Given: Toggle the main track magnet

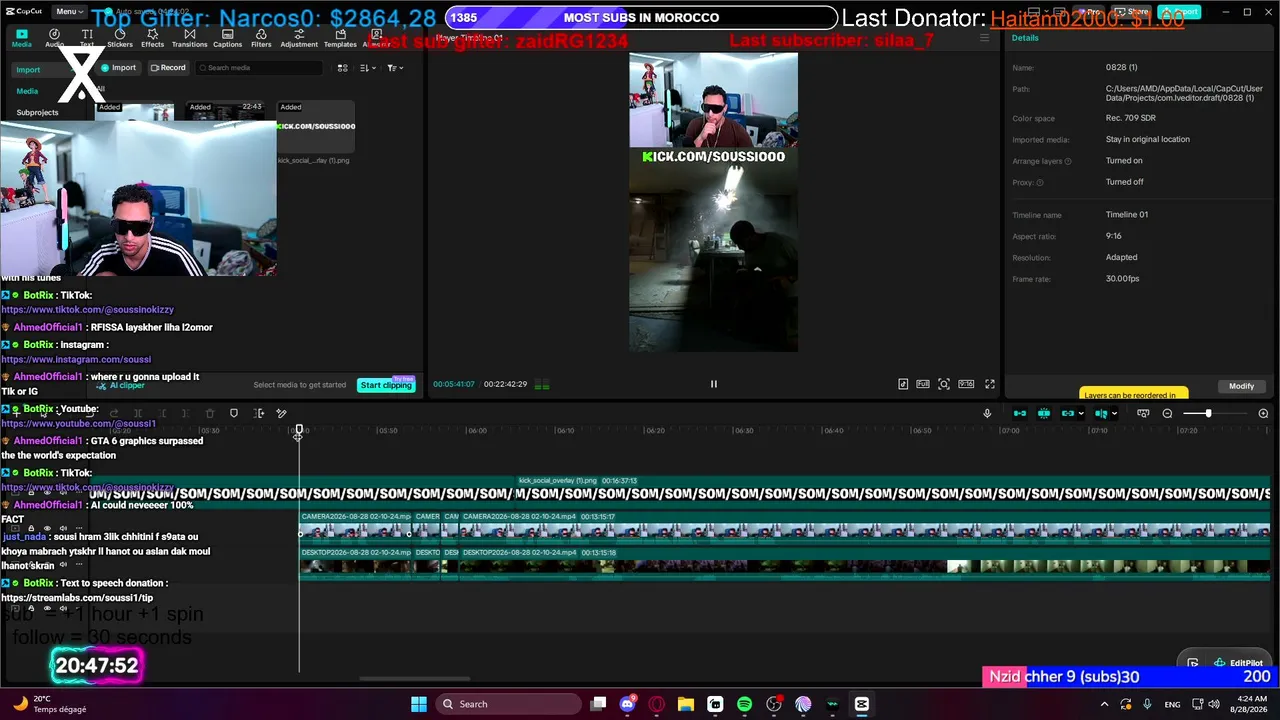Looking at the screenshot, I should coord(1020,413).
